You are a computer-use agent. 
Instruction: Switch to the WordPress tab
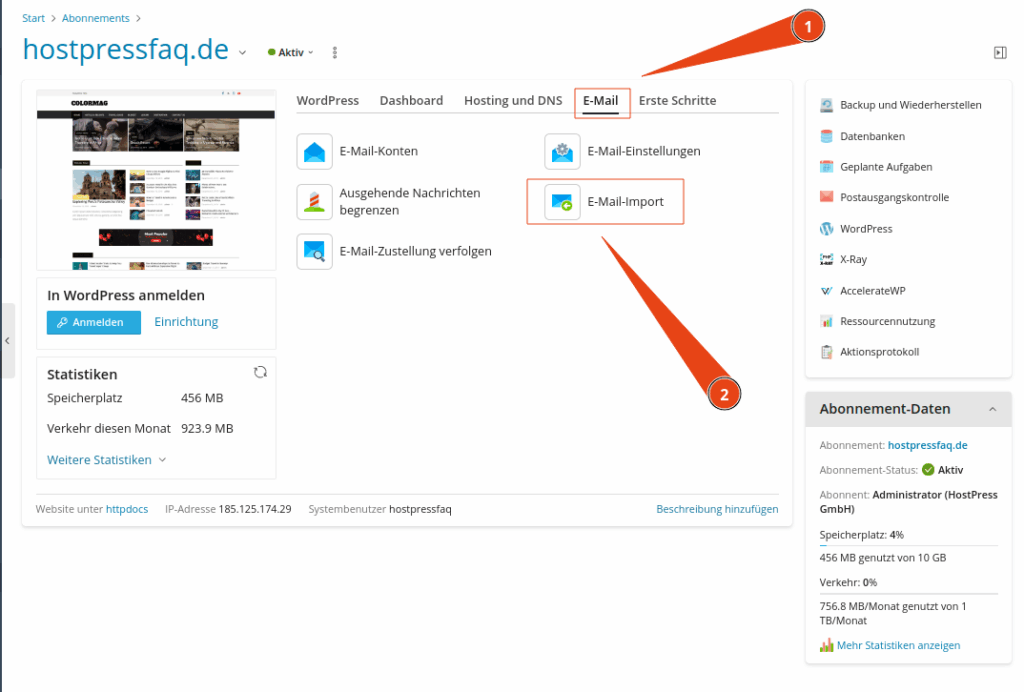pos(328,101)
